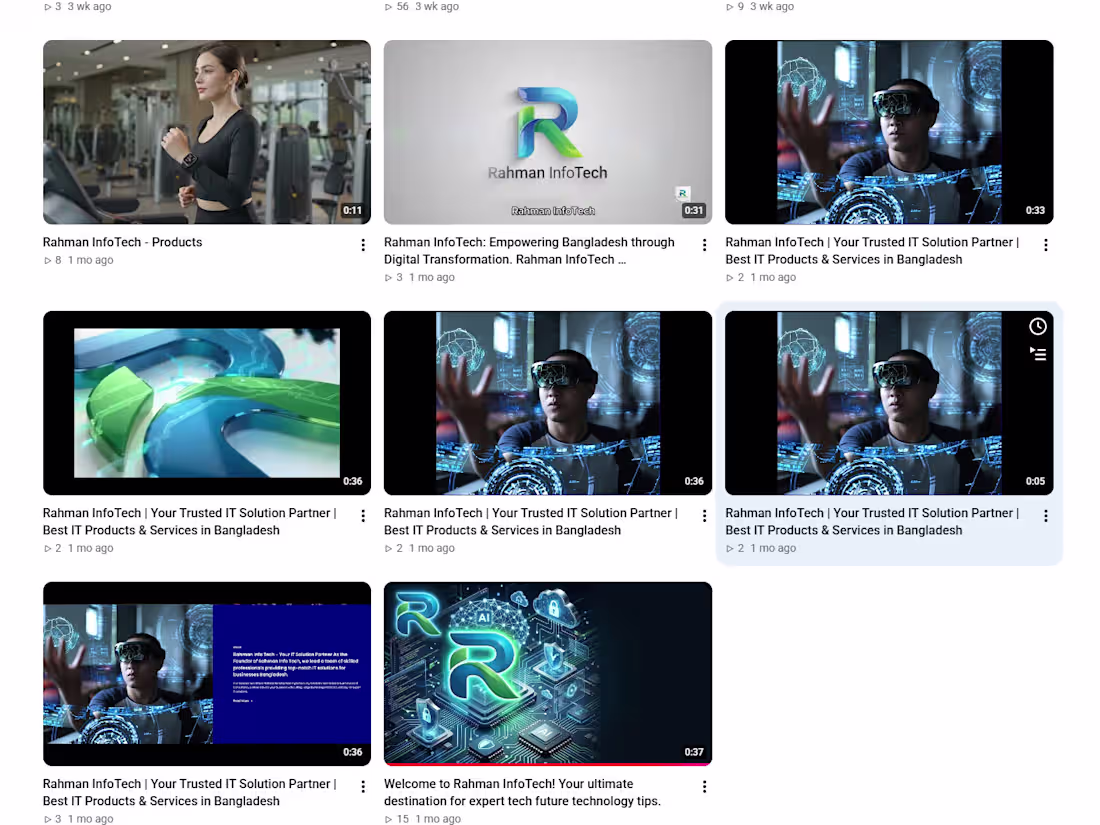Open options menu for Rahman InfoTech - Products video
This screenshot has height=825, width=1100.
pyautogui.click(x=363, y=245)
